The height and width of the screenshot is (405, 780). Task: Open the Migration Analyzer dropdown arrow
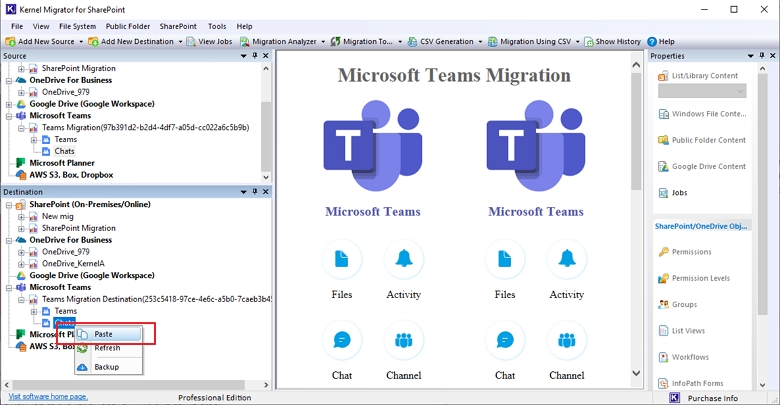point(323,42)
